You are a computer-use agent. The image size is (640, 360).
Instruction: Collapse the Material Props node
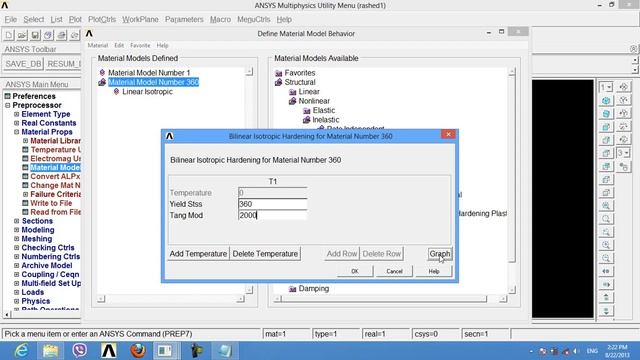pos(16,132)
